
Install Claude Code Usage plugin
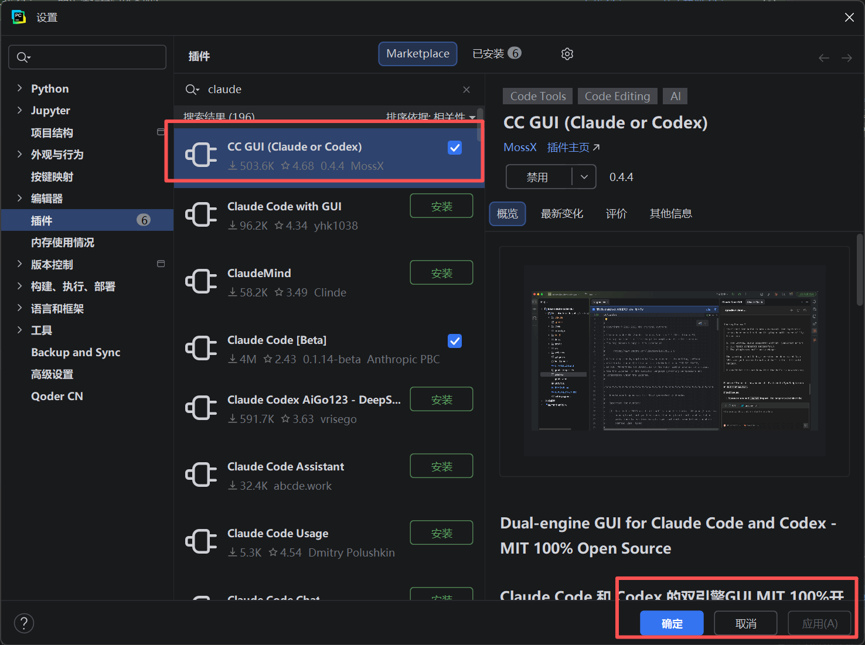coord(441,533)
